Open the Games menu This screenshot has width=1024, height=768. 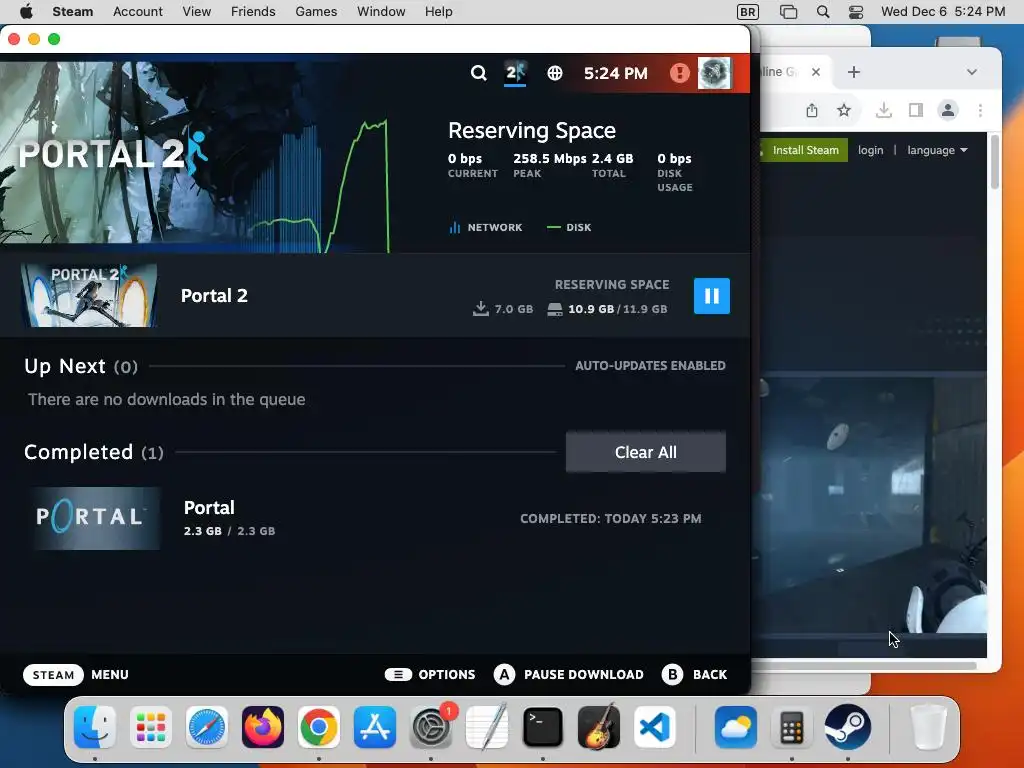tap(316, 12)
